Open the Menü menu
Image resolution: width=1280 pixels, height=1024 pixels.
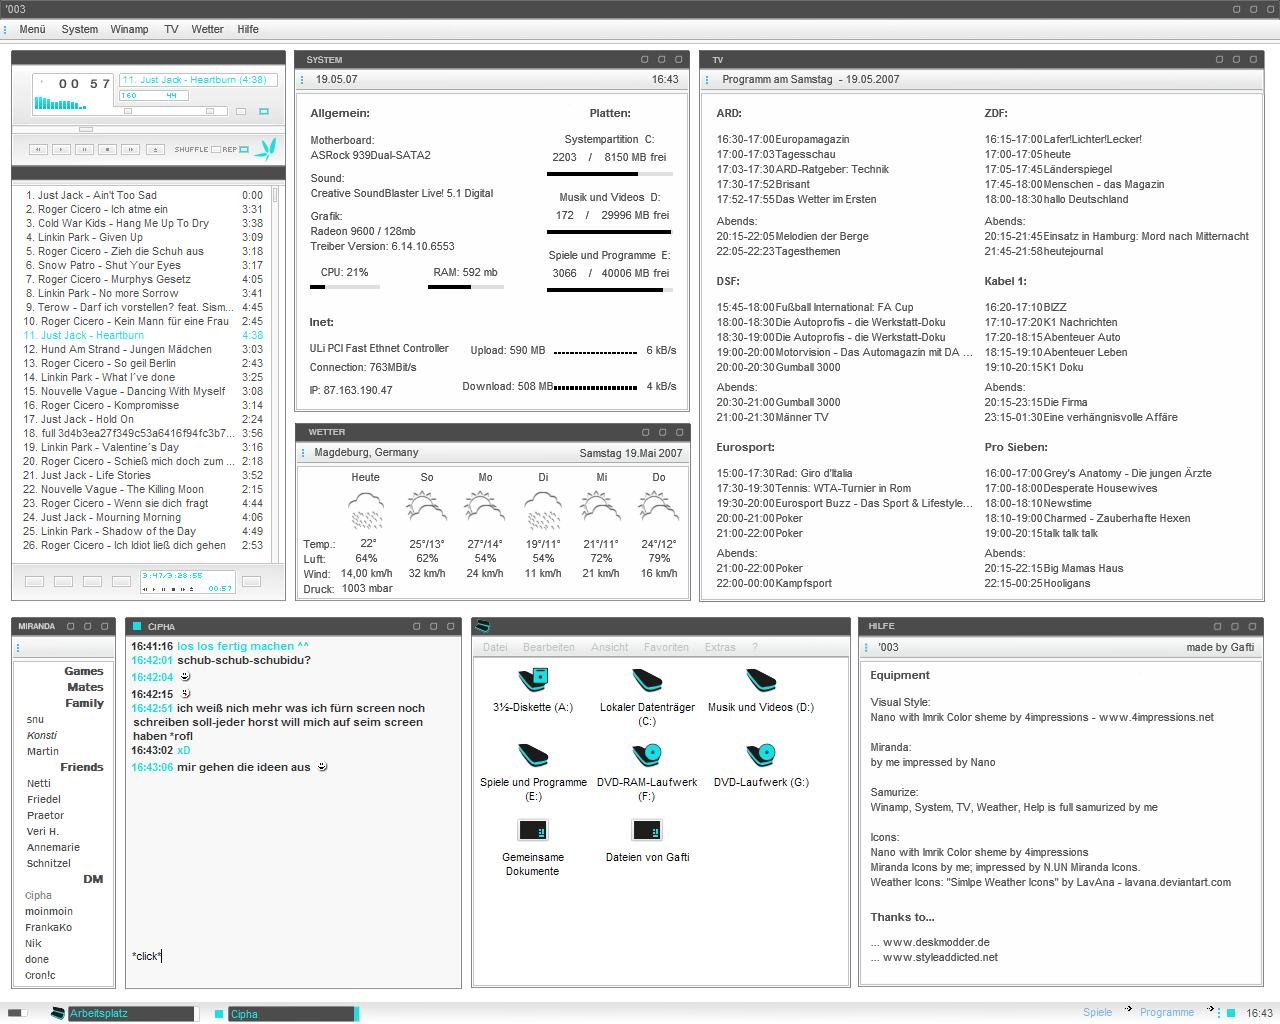(32, 29)
